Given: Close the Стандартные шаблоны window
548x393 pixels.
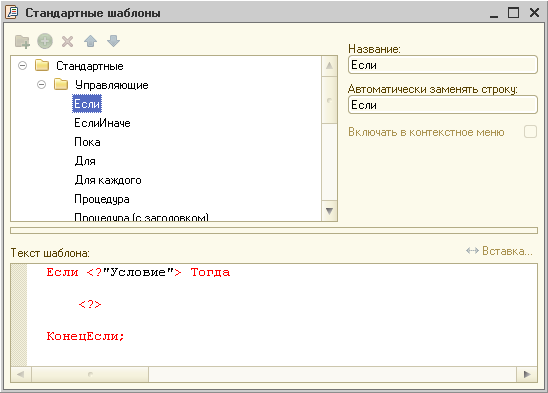Looking at the screenshot, I should tap(534, 13).
